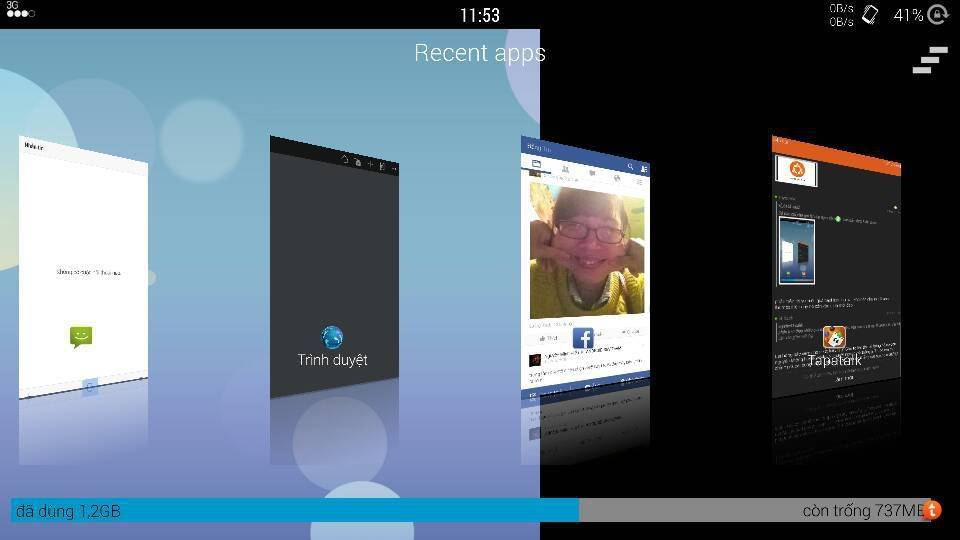The height and width of the screenshot is (540, 960).
Task: Tap the 41% battery indicator
Action: (908, 15)
